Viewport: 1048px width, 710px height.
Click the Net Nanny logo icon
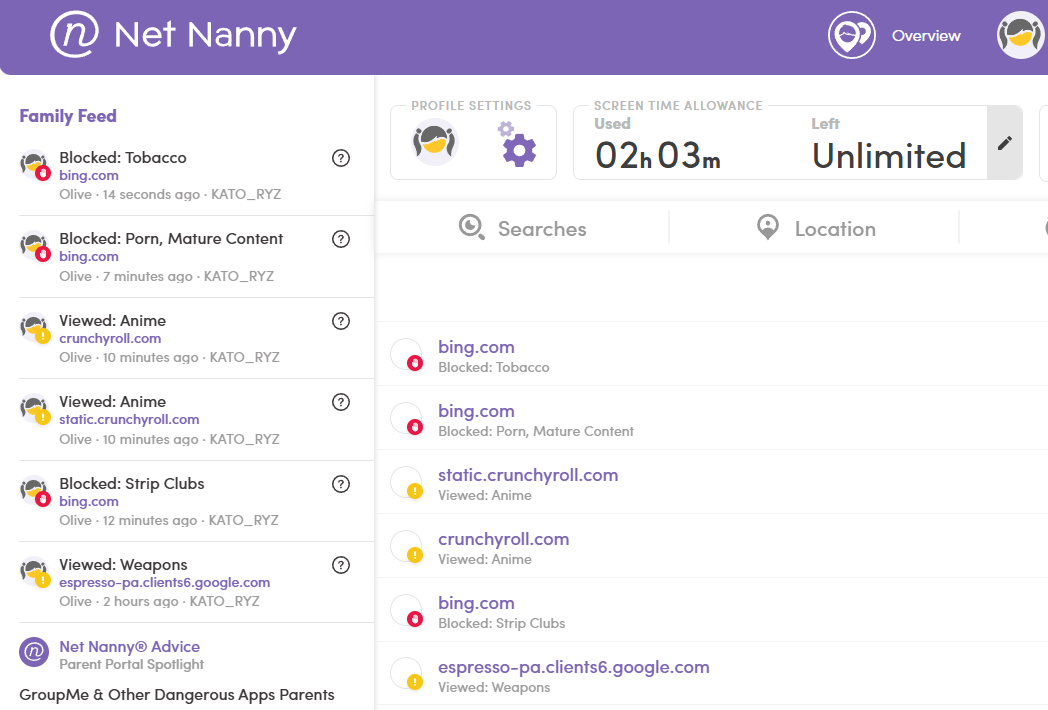(x=75, y=35)
